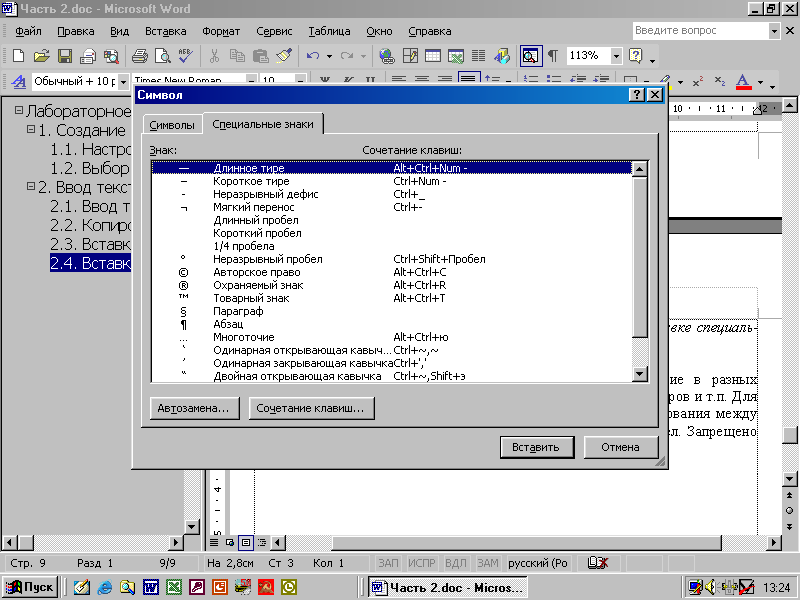Viewport: 800px width, 600px height.
Task: Collapse 2. Ввод текста section in map
Action: pos(31,187)
